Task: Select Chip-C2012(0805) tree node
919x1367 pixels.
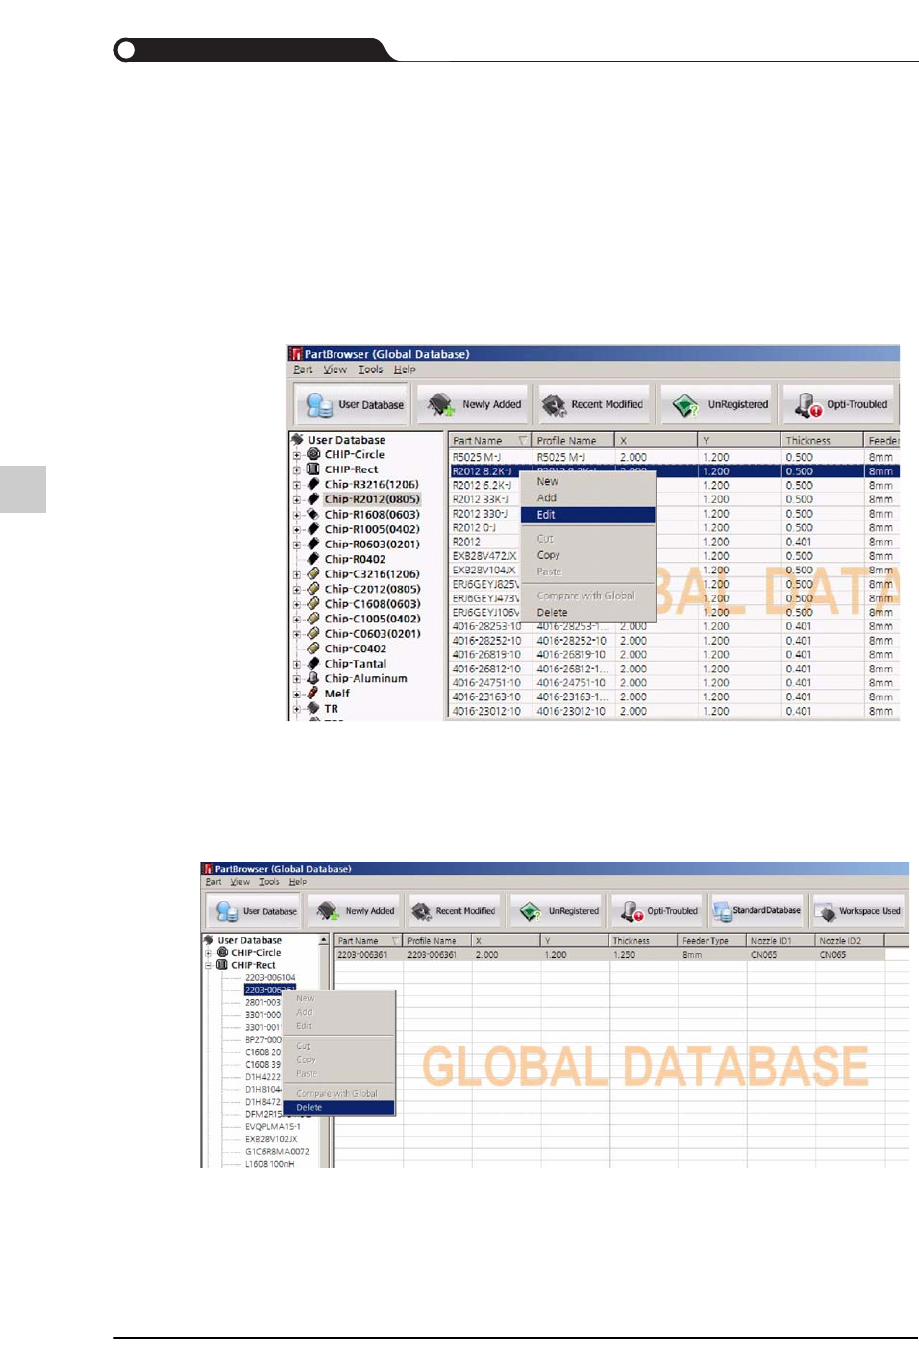Action: [372, 589]
